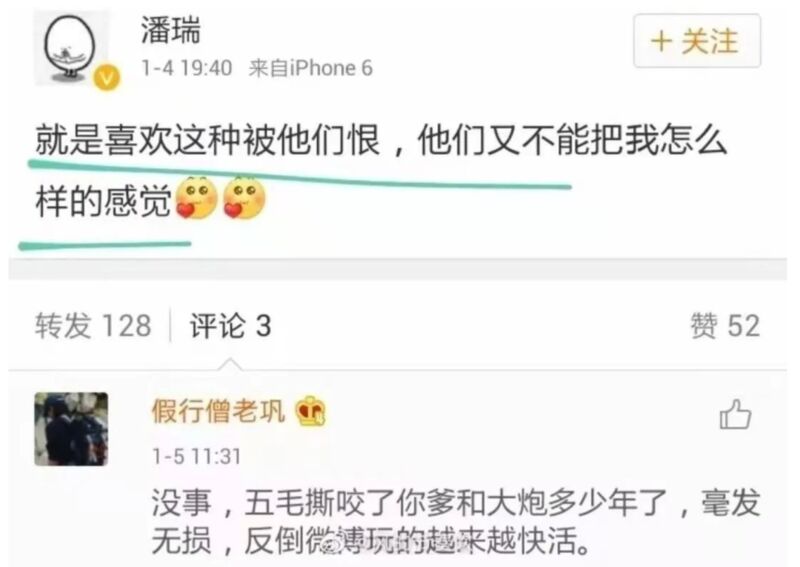
Task: Click the first heart-face emoji
Action: click(x=196, y=198)
